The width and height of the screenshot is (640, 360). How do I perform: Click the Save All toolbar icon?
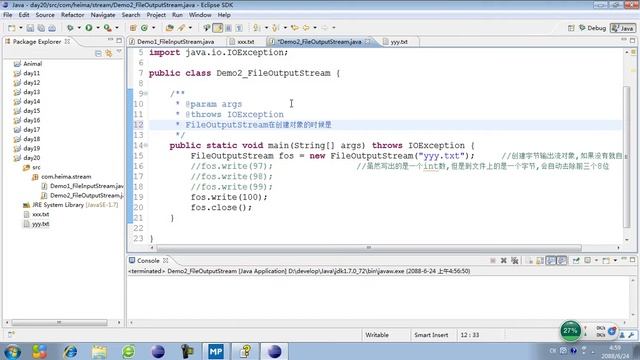pyautogui.click(x=41, y=28)
